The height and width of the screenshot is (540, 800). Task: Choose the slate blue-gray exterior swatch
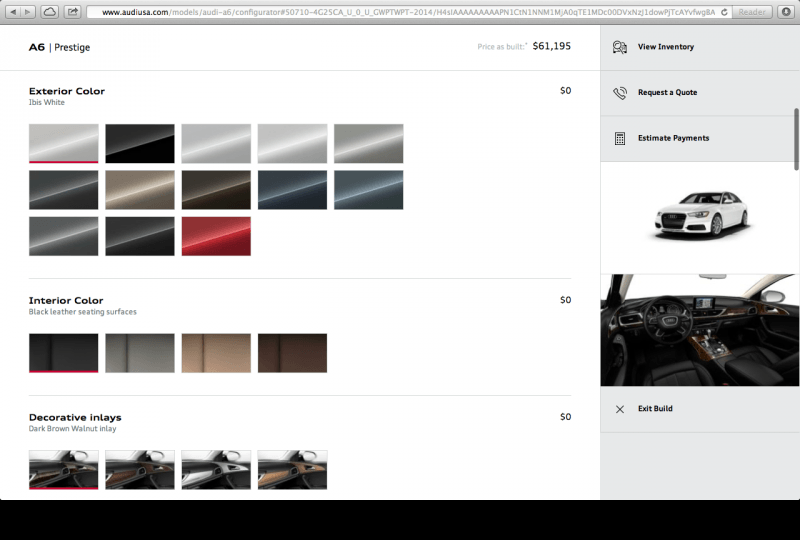pos(369,190)
